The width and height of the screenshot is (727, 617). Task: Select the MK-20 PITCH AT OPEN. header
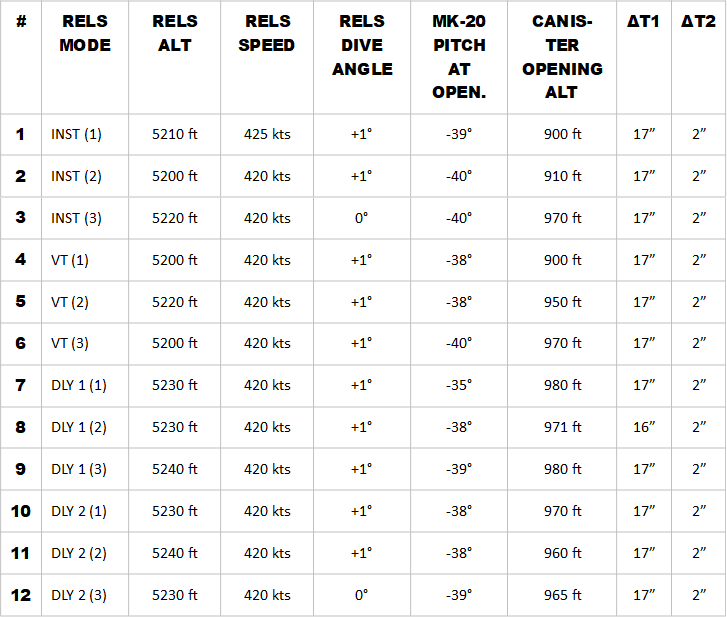[x=459, y=57]
